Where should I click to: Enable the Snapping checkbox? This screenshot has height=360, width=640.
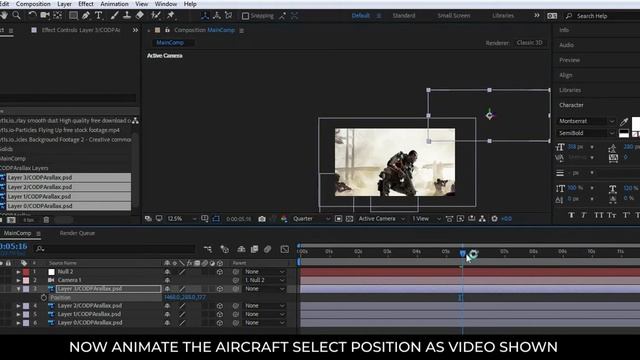pyautogui.click(x=245, y=16)
